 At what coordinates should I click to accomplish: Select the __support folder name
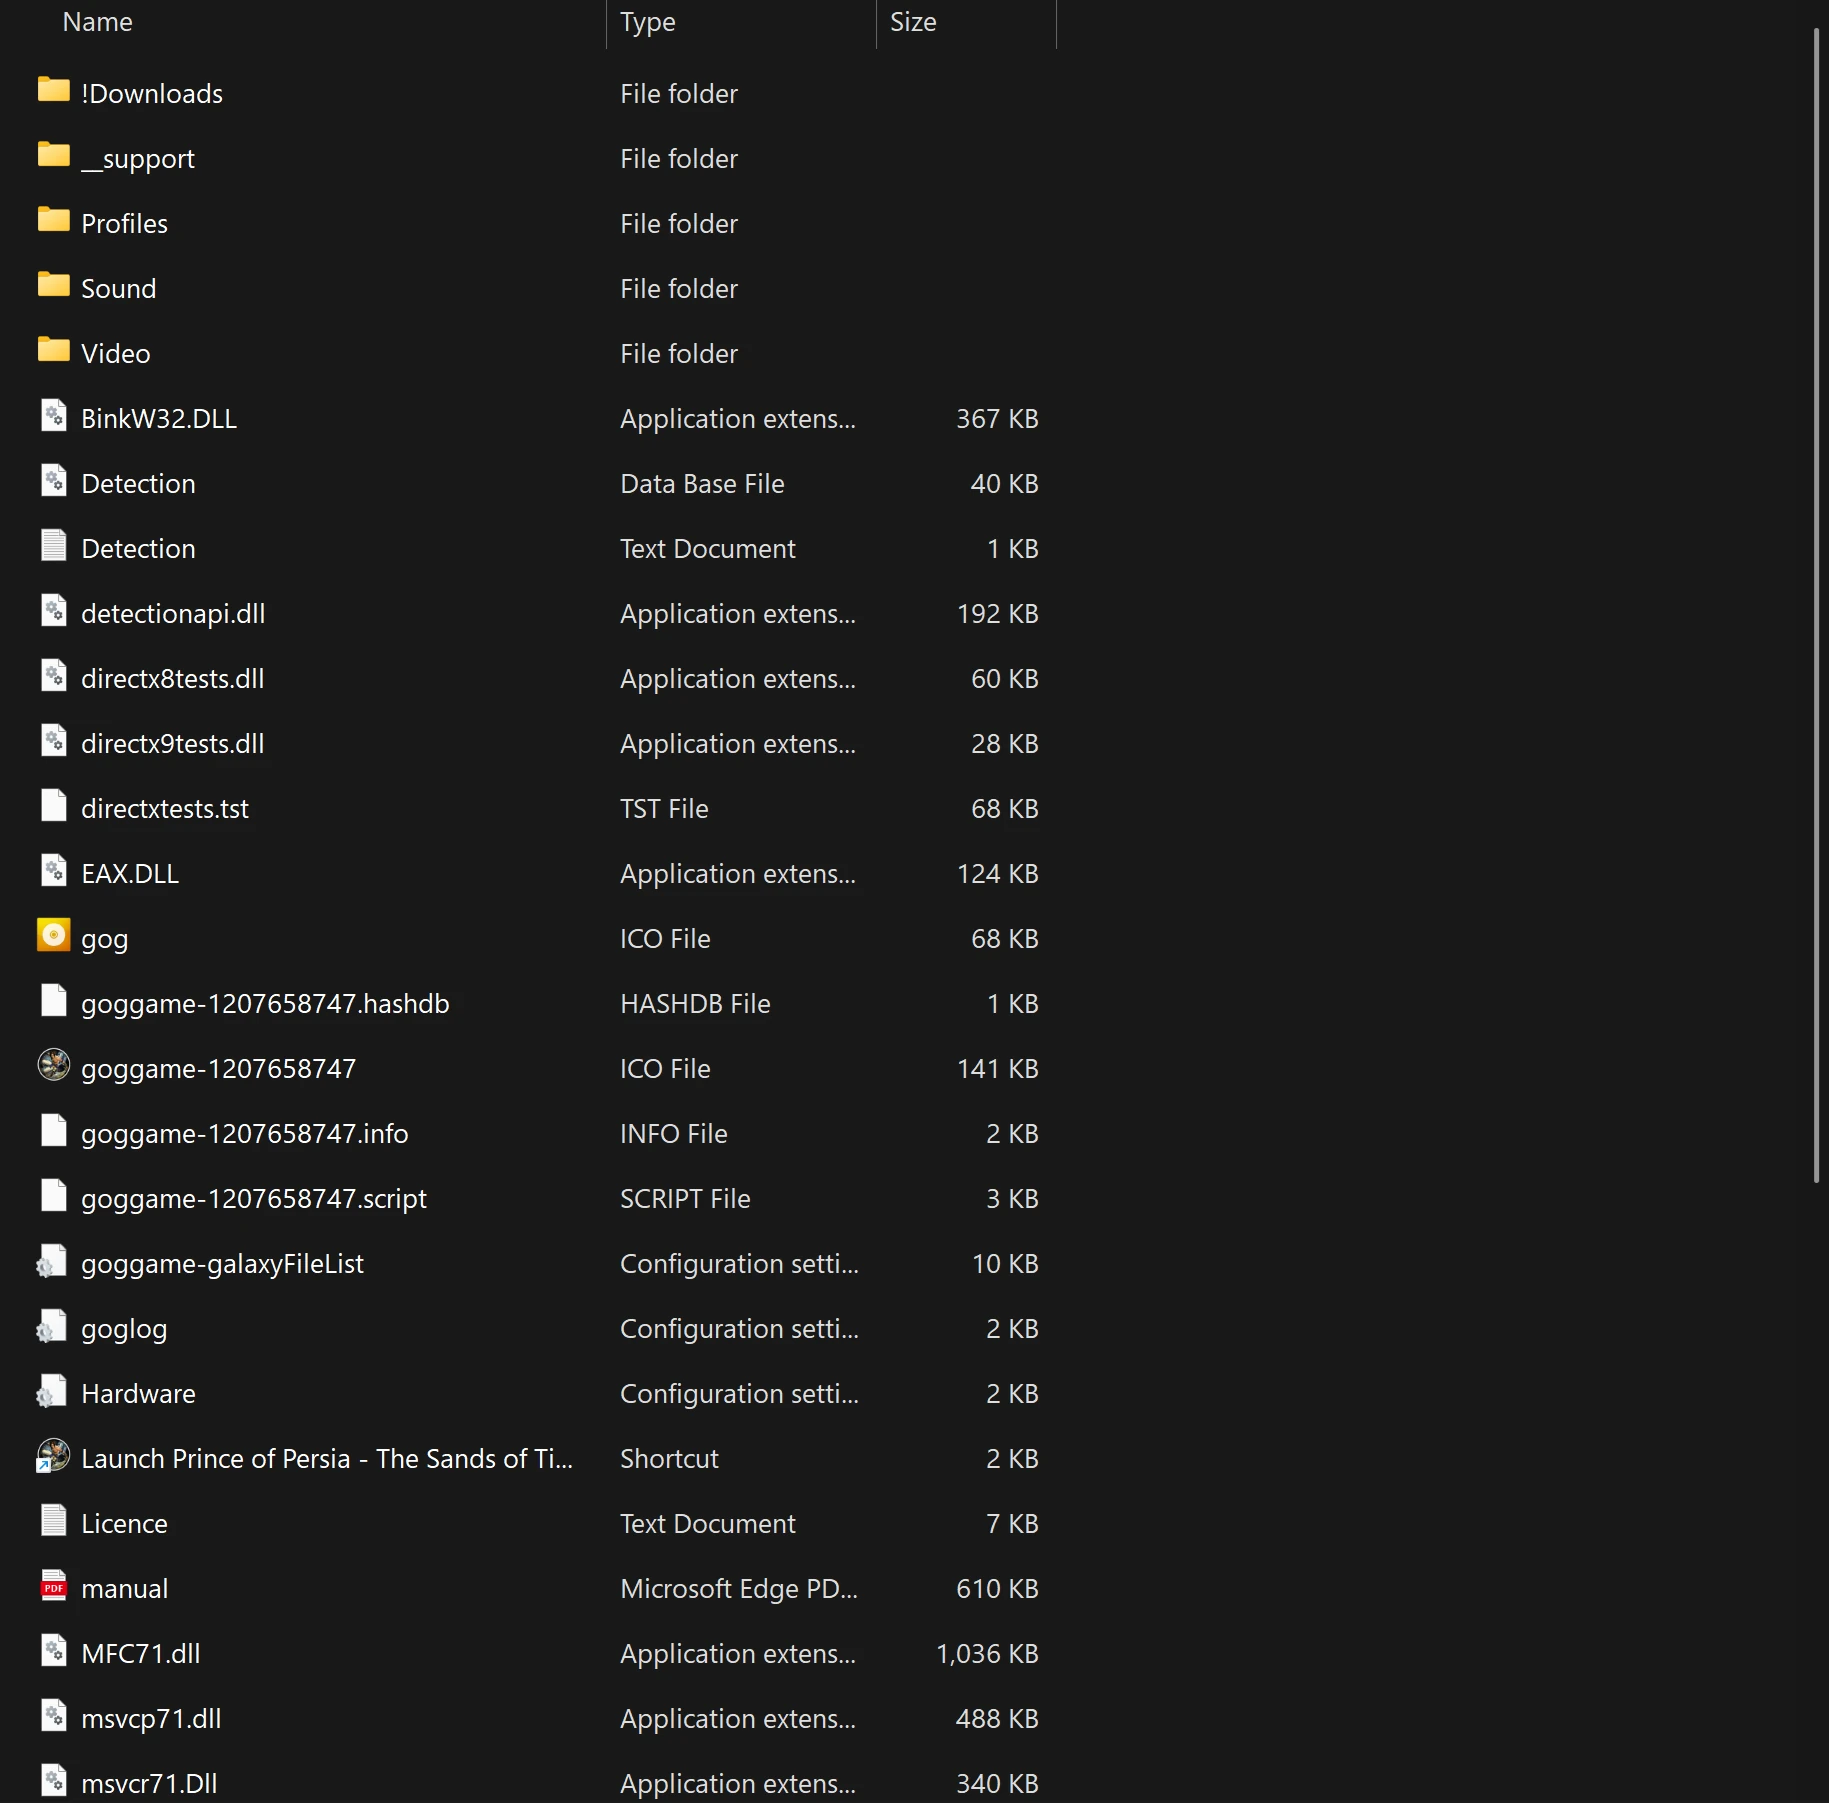[x=138, y=159]
